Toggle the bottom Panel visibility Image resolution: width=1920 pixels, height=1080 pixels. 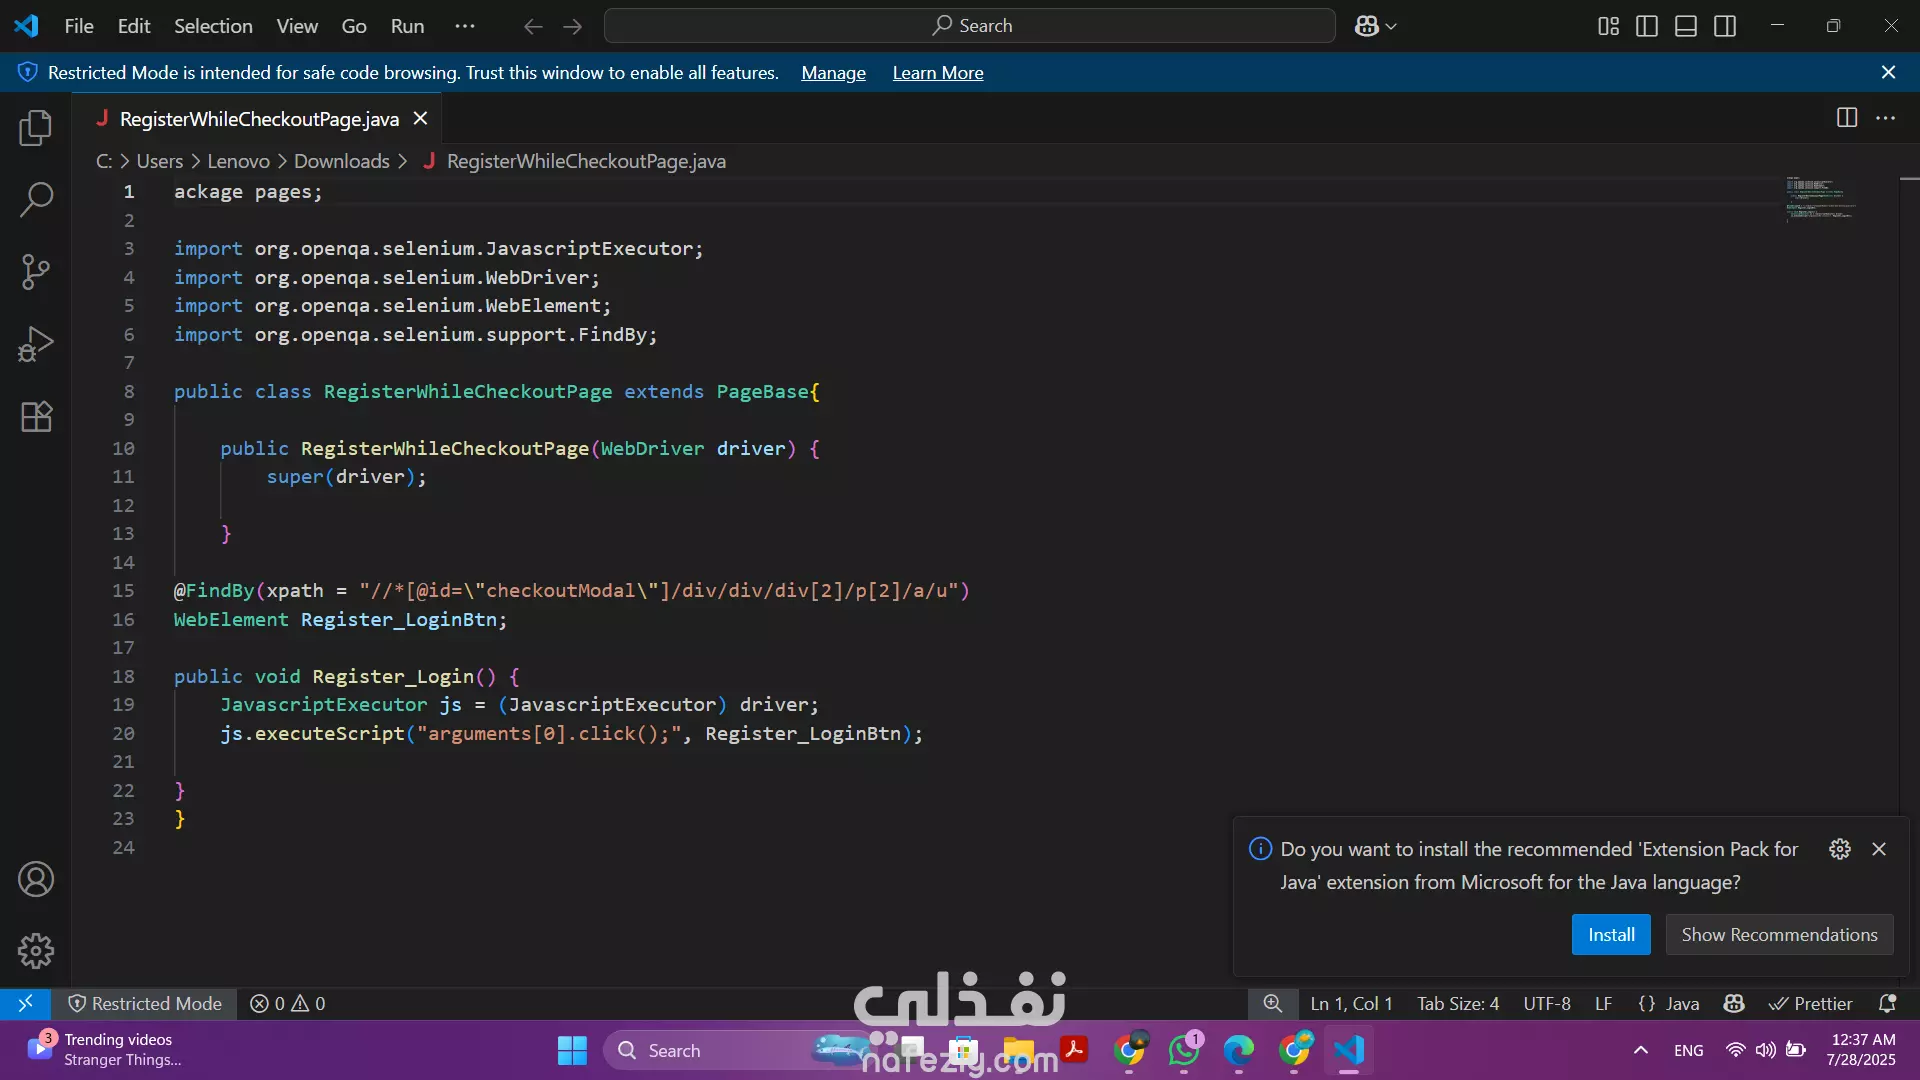[1686, 26]
